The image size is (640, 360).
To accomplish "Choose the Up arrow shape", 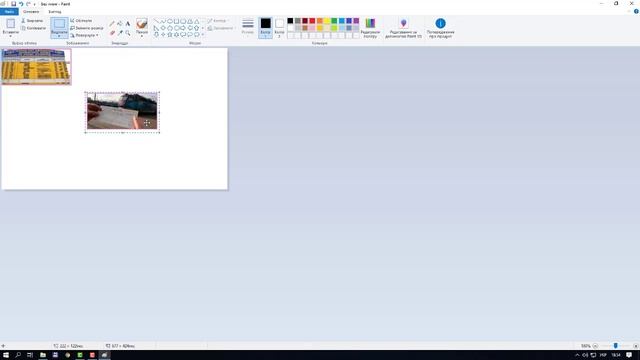I will pos(196,28).
